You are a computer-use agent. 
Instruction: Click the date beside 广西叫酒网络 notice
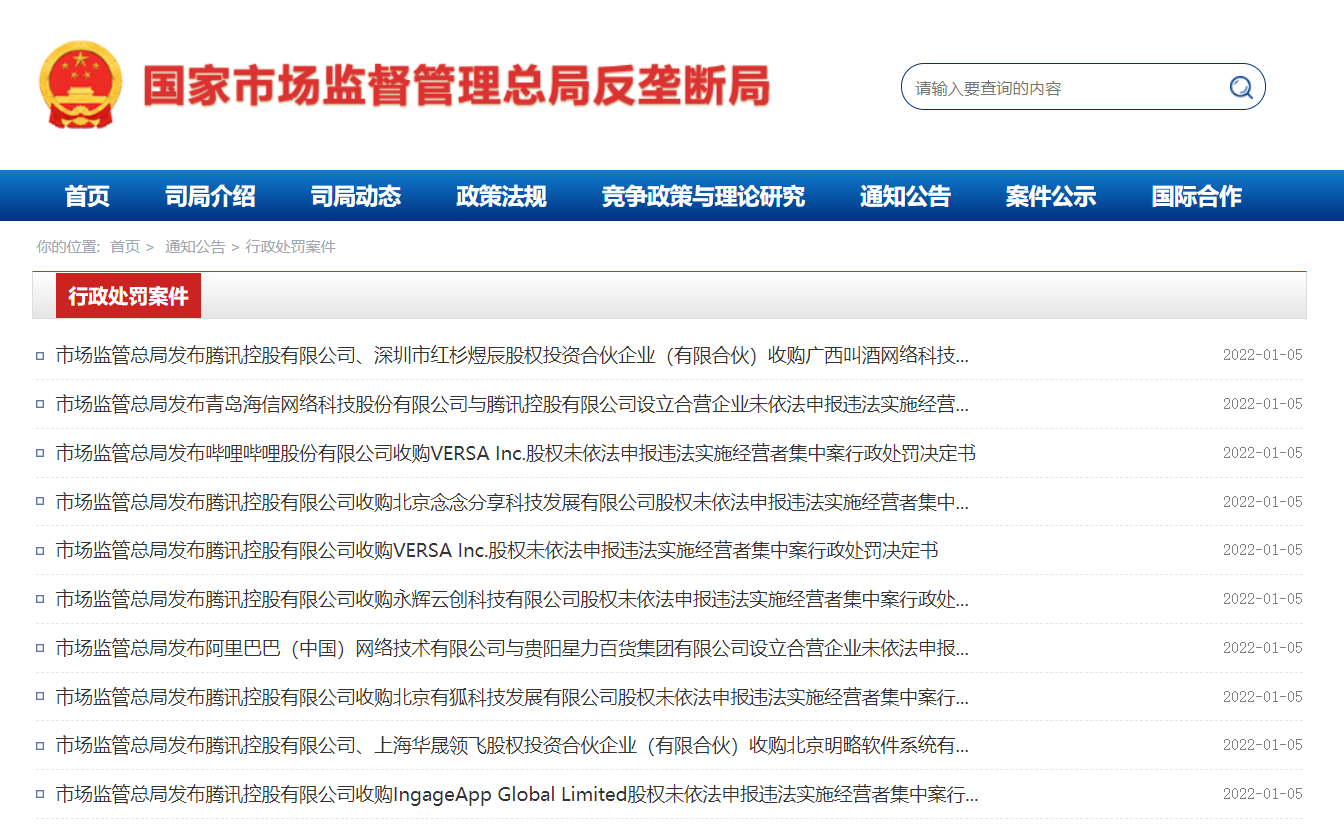pos(1262,355)
